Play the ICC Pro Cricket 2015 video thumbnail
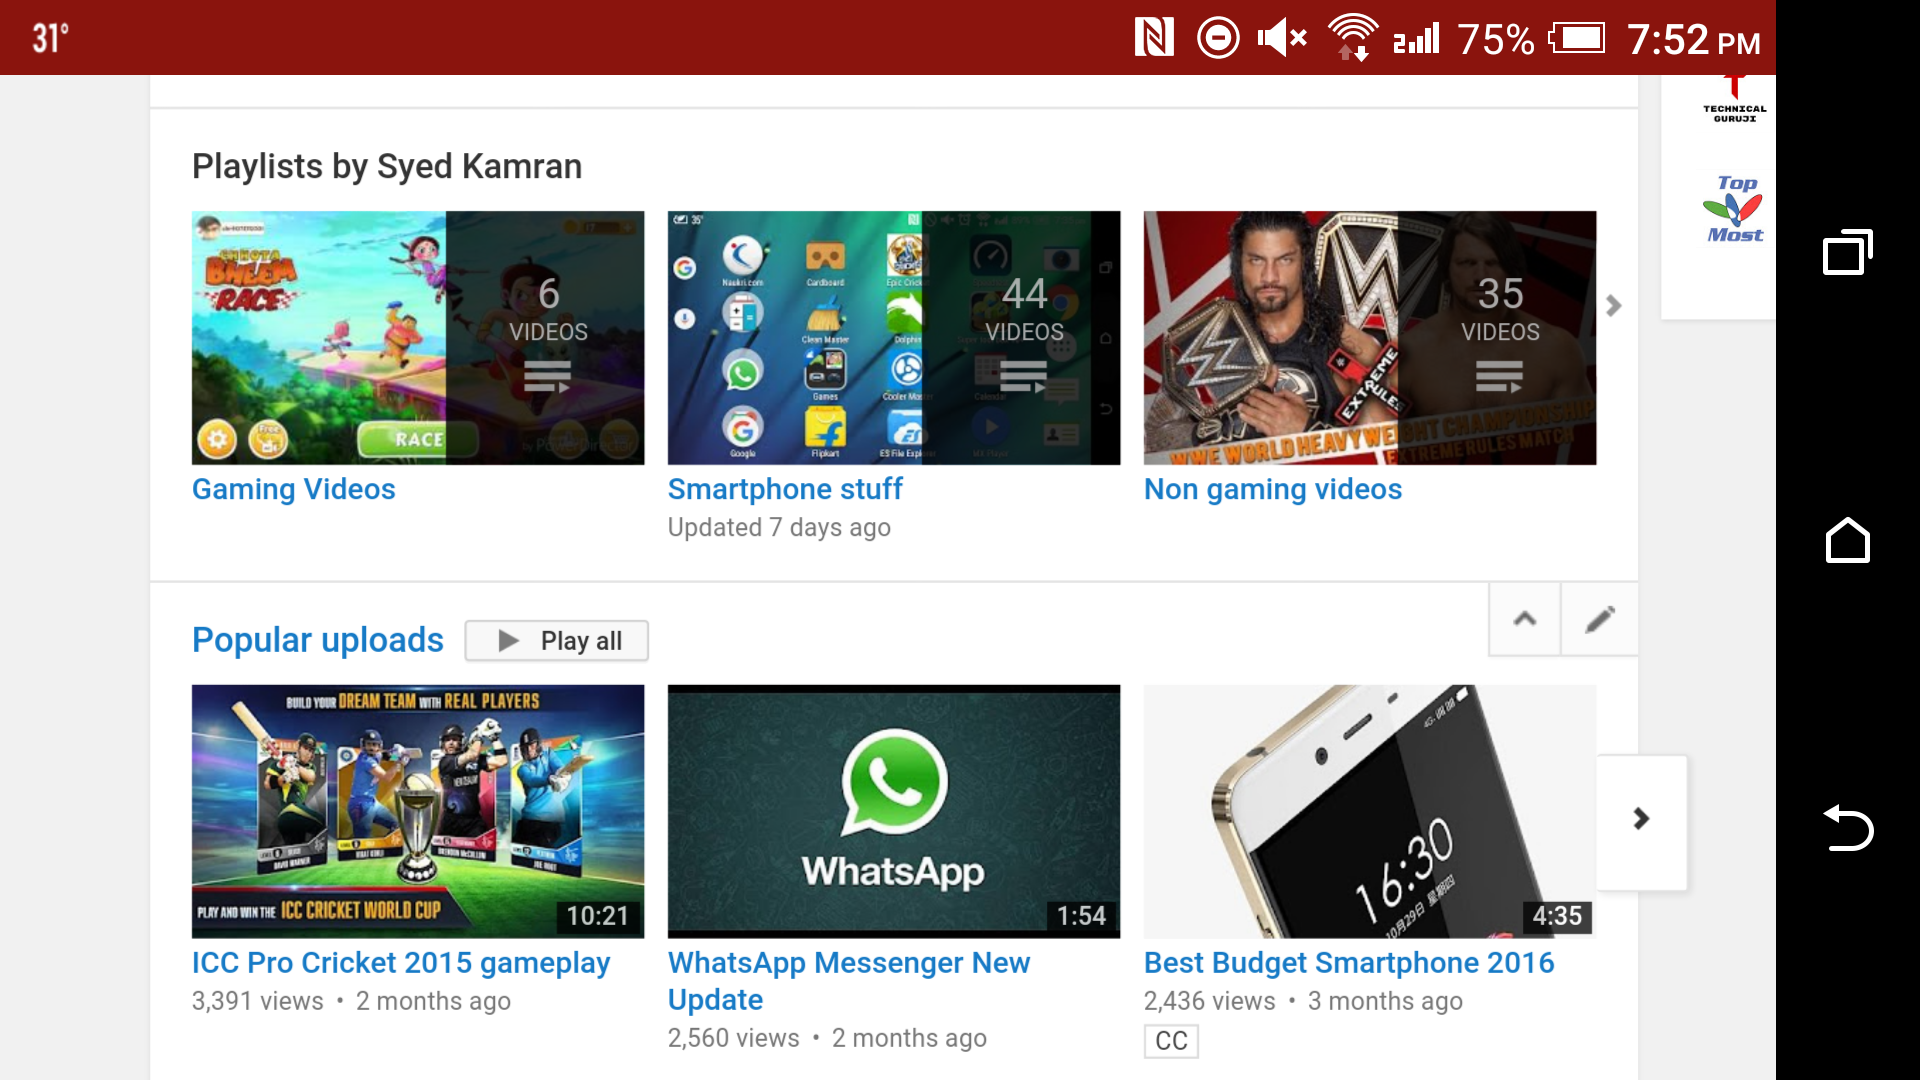This screenshot has width=1920, height=1080. click(417, 811)
